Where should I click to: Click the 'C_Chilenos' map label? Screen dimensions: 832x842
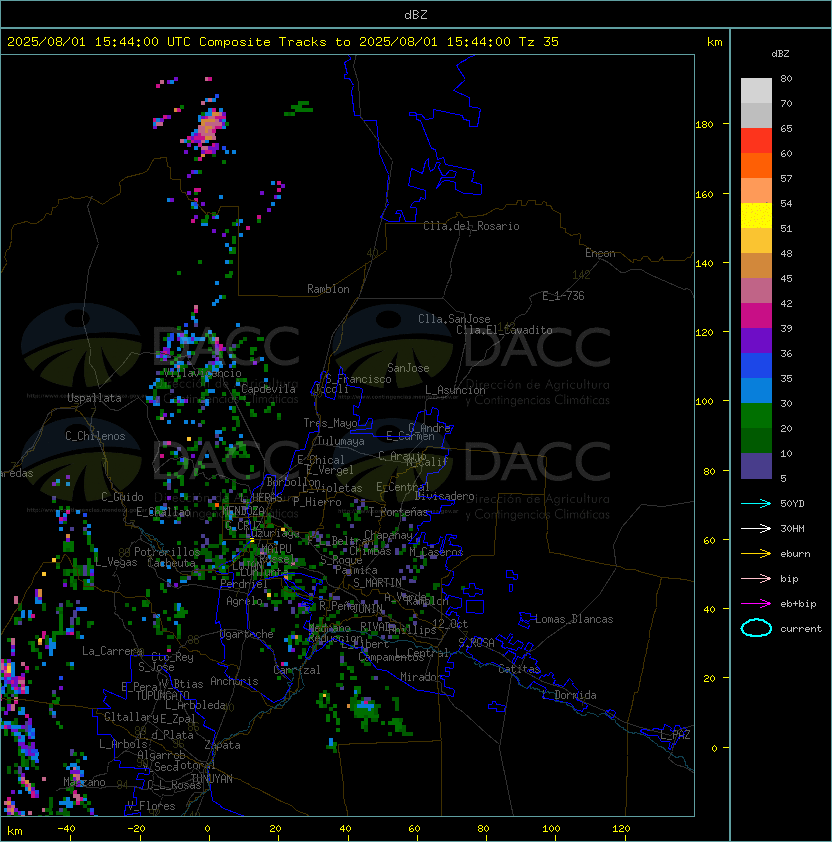click(x=95, y=436)
